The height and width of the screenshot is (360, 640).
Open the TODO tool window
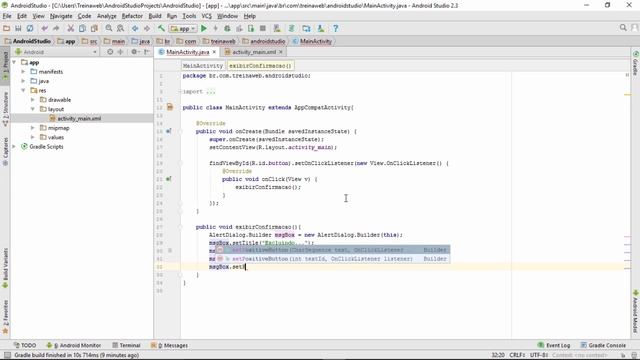[25, 345]
